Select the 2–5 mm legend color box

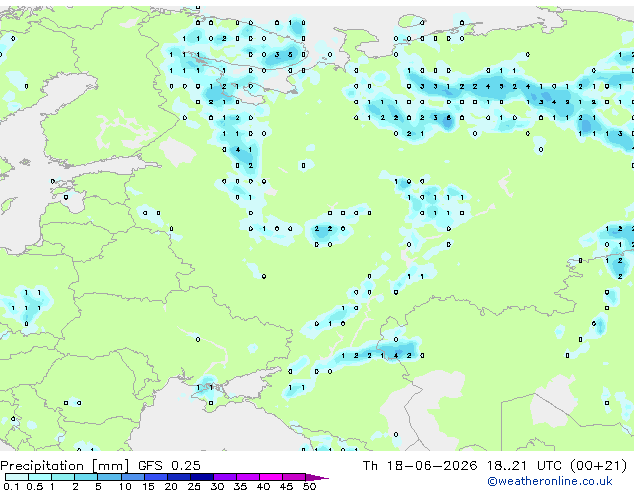[x=86, y=477]
